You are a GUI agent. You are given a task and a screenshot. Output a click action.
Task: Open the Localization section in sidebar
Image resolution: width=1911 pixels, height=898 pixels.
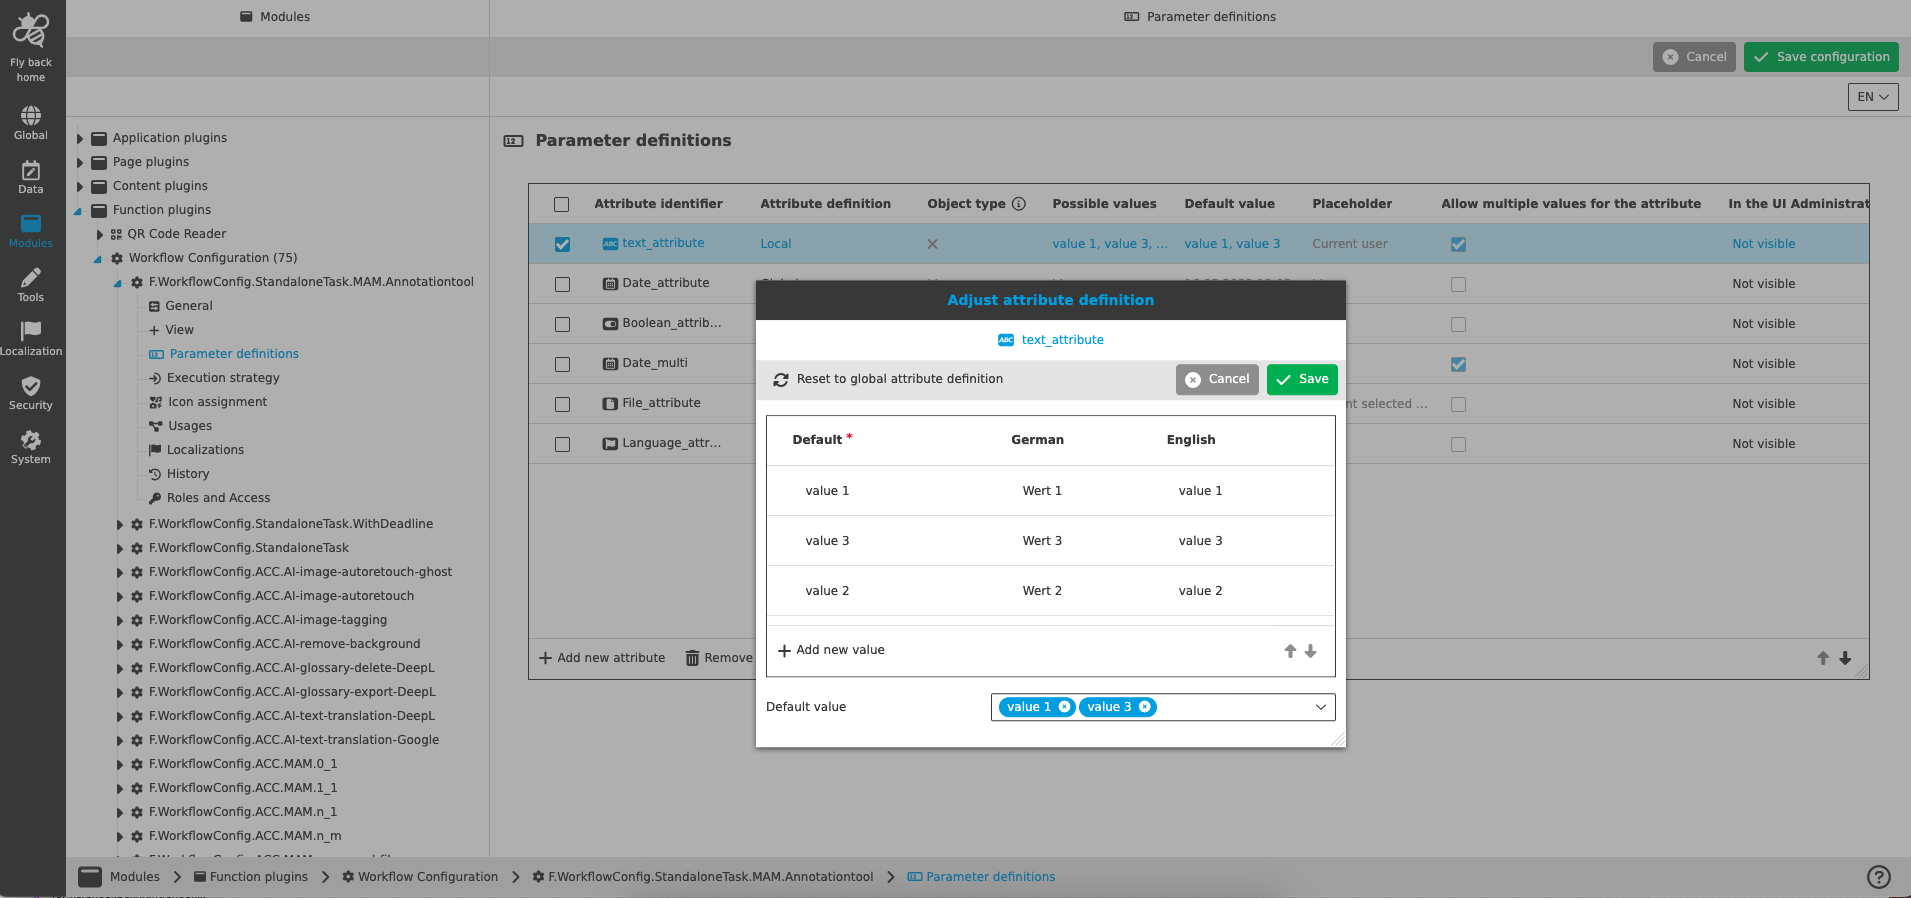click(x=31, y=339)
